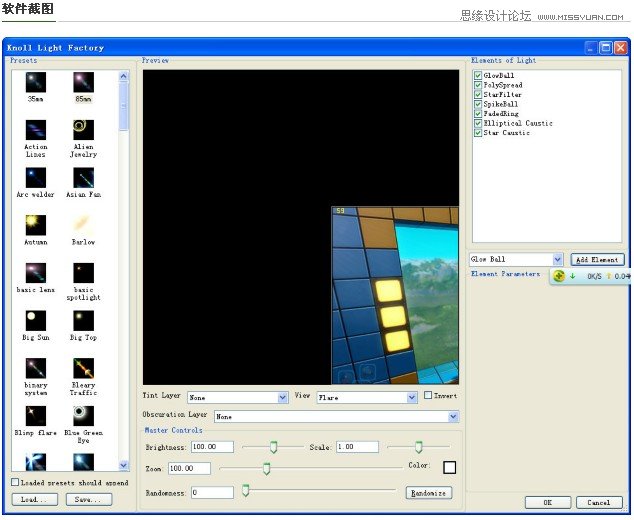This screenshot has height=520, width=634.
Task: Disable the FadedRing element
Action: tap(478, 114)
